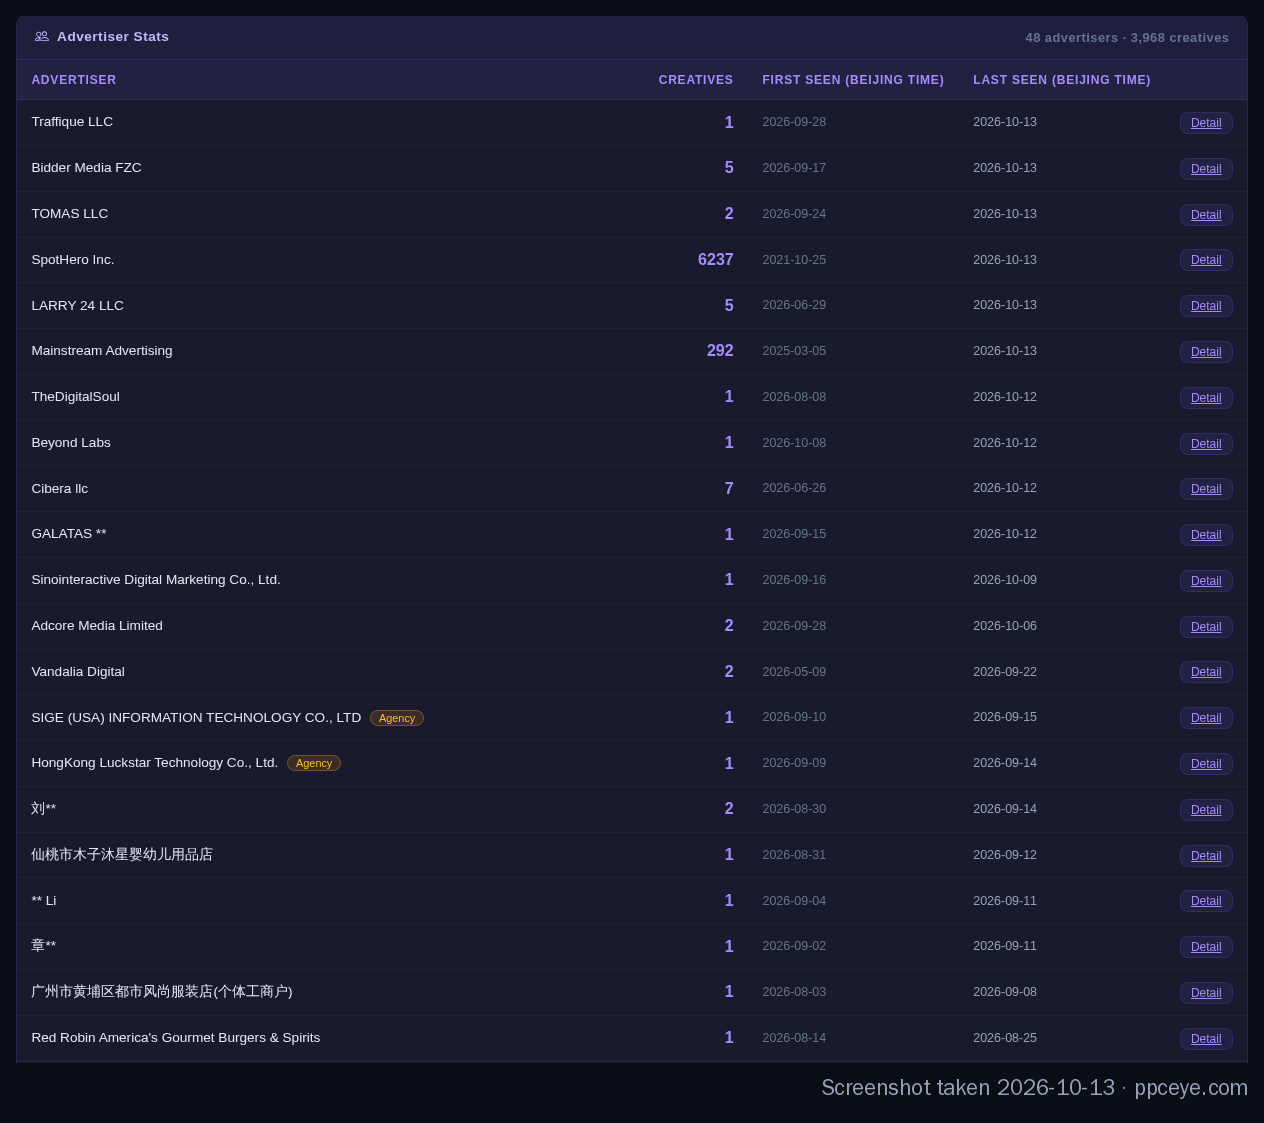
Task: Click first seen date 2025-03-05
Action: point(794,351)
